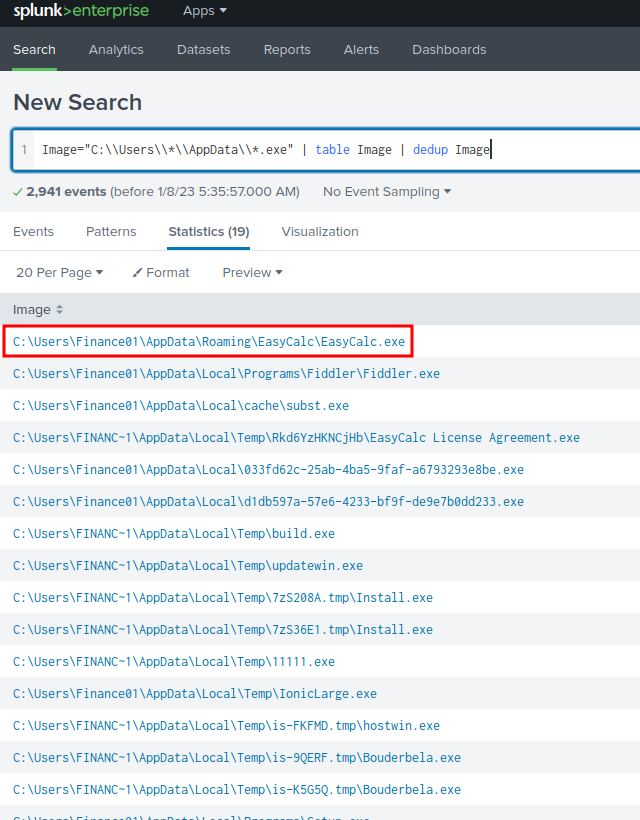The image size is (640, 820).
Task: Open the Apps dropdown menu
Action: (204, 11)
